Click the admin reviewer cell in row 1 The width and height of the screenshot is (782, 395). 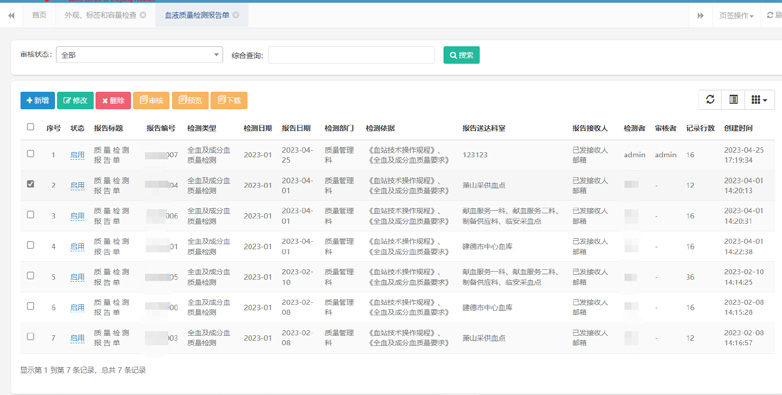(666, 155)
